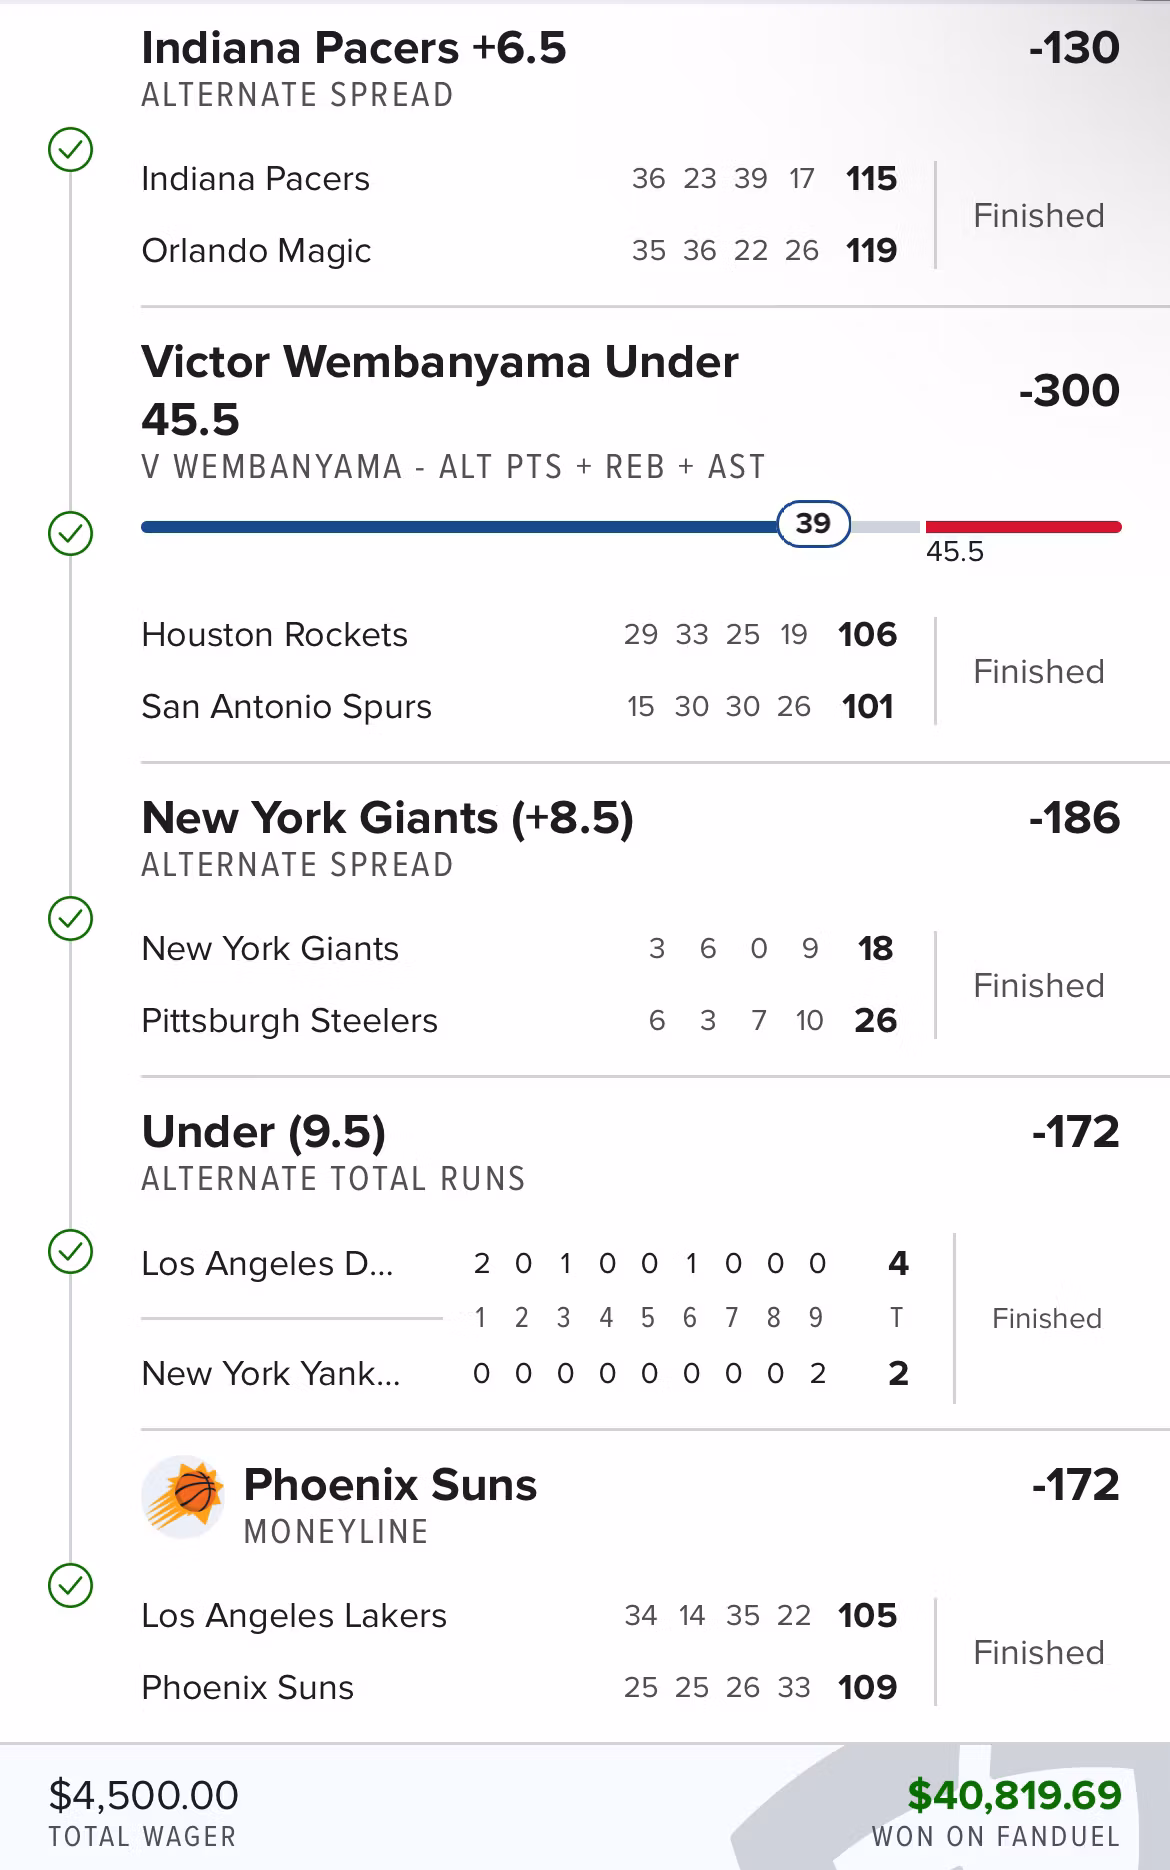Click the -130 odds for Pacers spread
Viewport: 1170px width, 1870px height.
(1074, 48)
